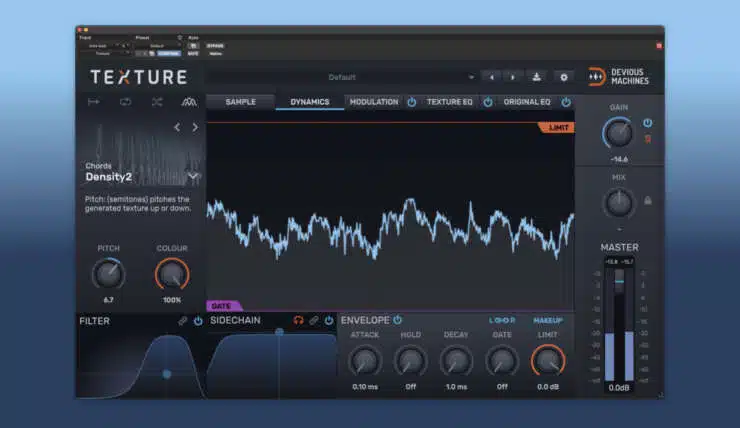Click the Devious Machines logo
Screen dimensions: 740x428
619,76
